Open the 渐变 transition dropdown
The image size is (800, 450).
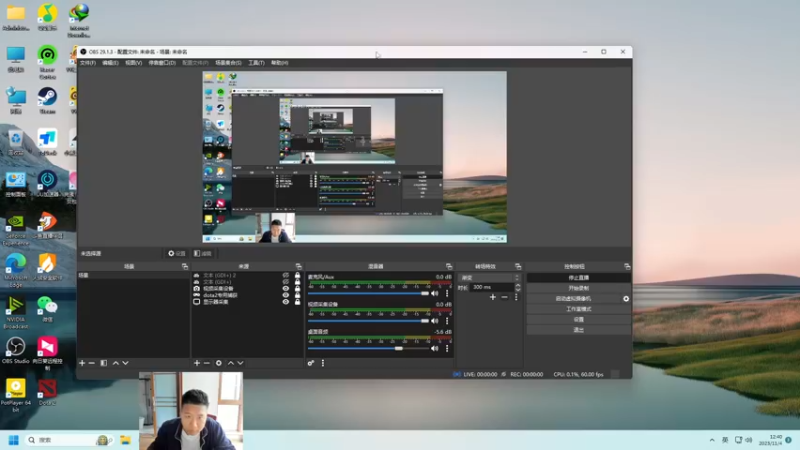(490, 278)
